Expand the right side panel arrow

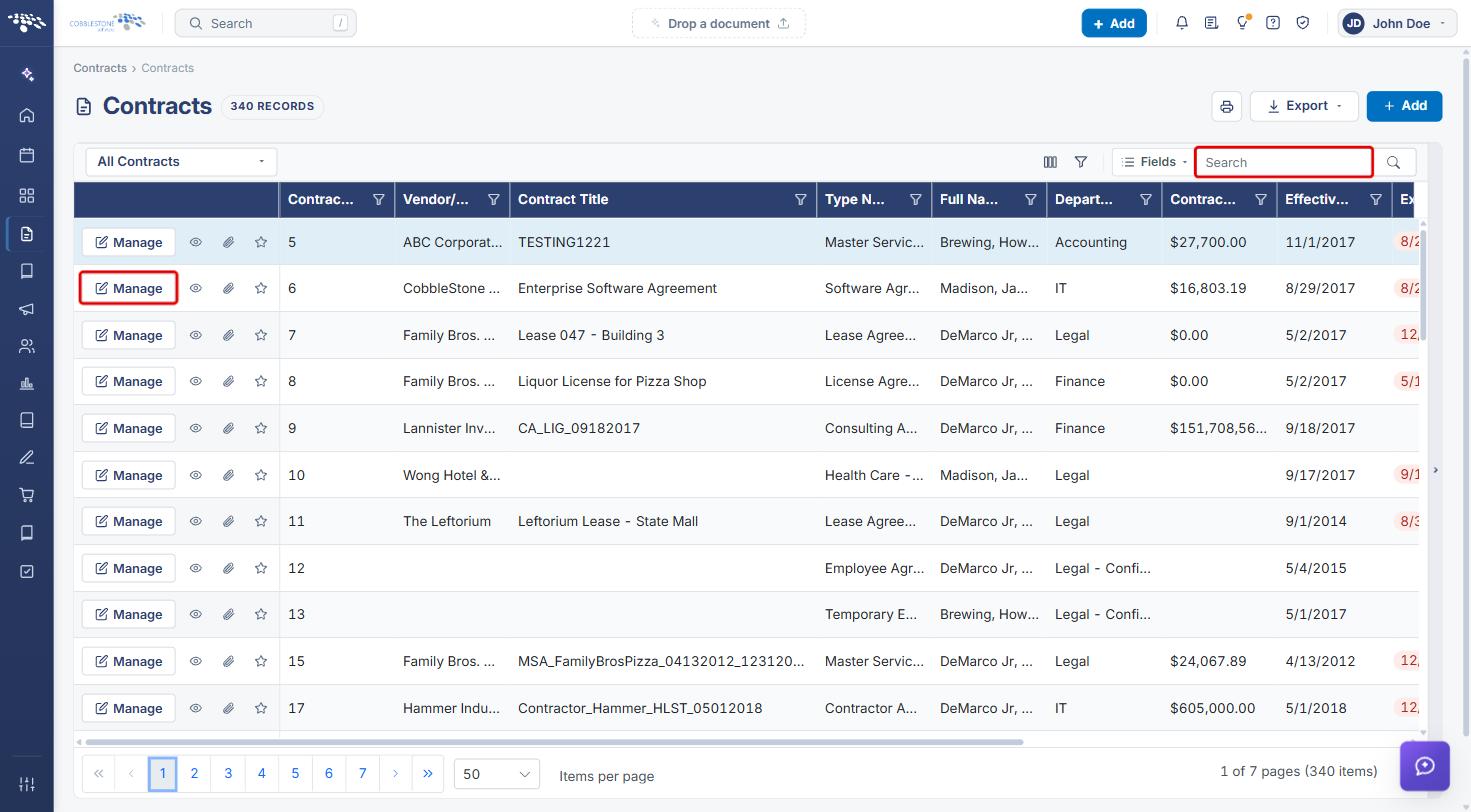[x=1436, y=470]
